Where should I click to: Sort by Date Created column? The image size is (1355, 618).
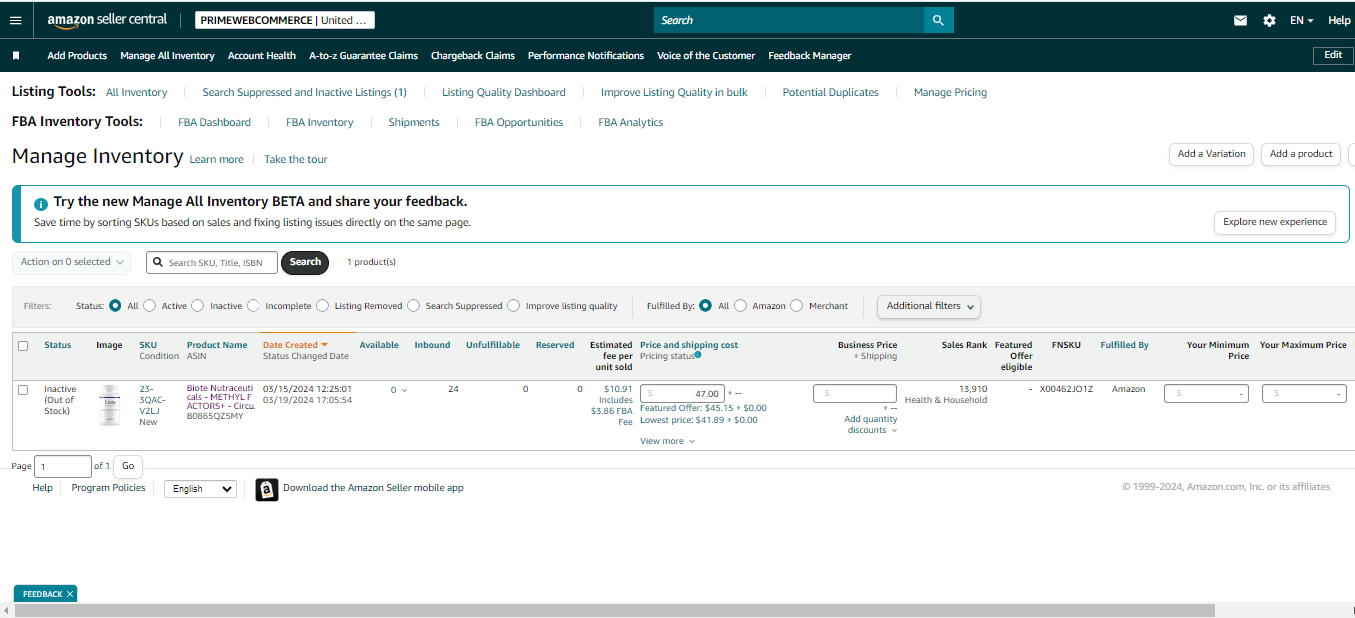pos(295,345)
